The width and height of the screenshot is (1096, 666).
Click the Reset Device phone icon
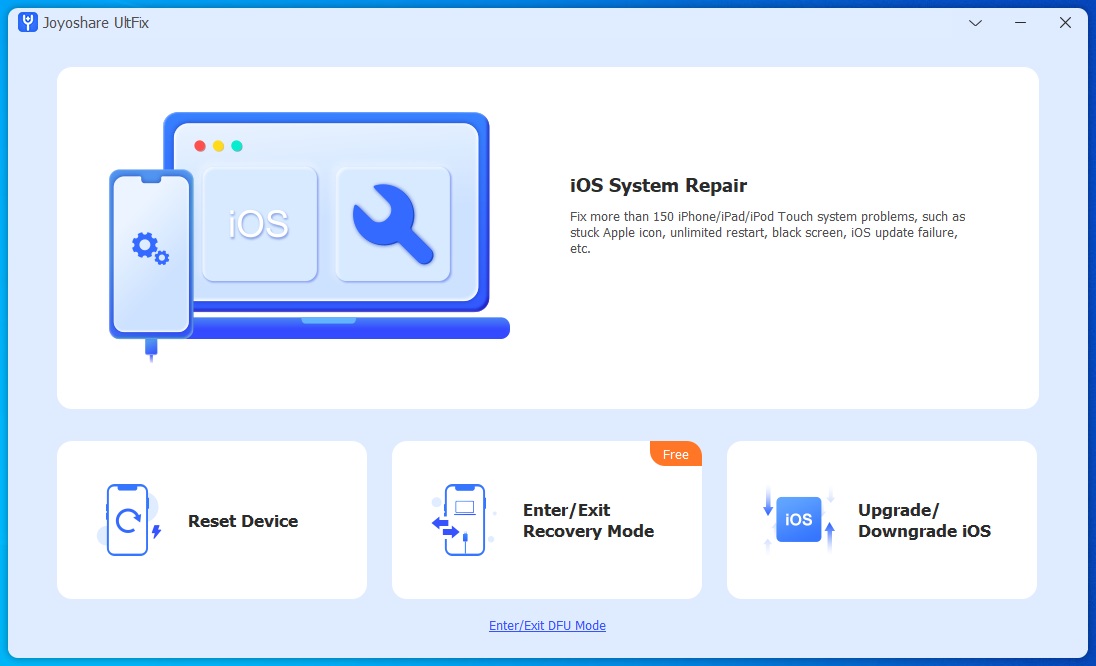[x=128, y=520]
